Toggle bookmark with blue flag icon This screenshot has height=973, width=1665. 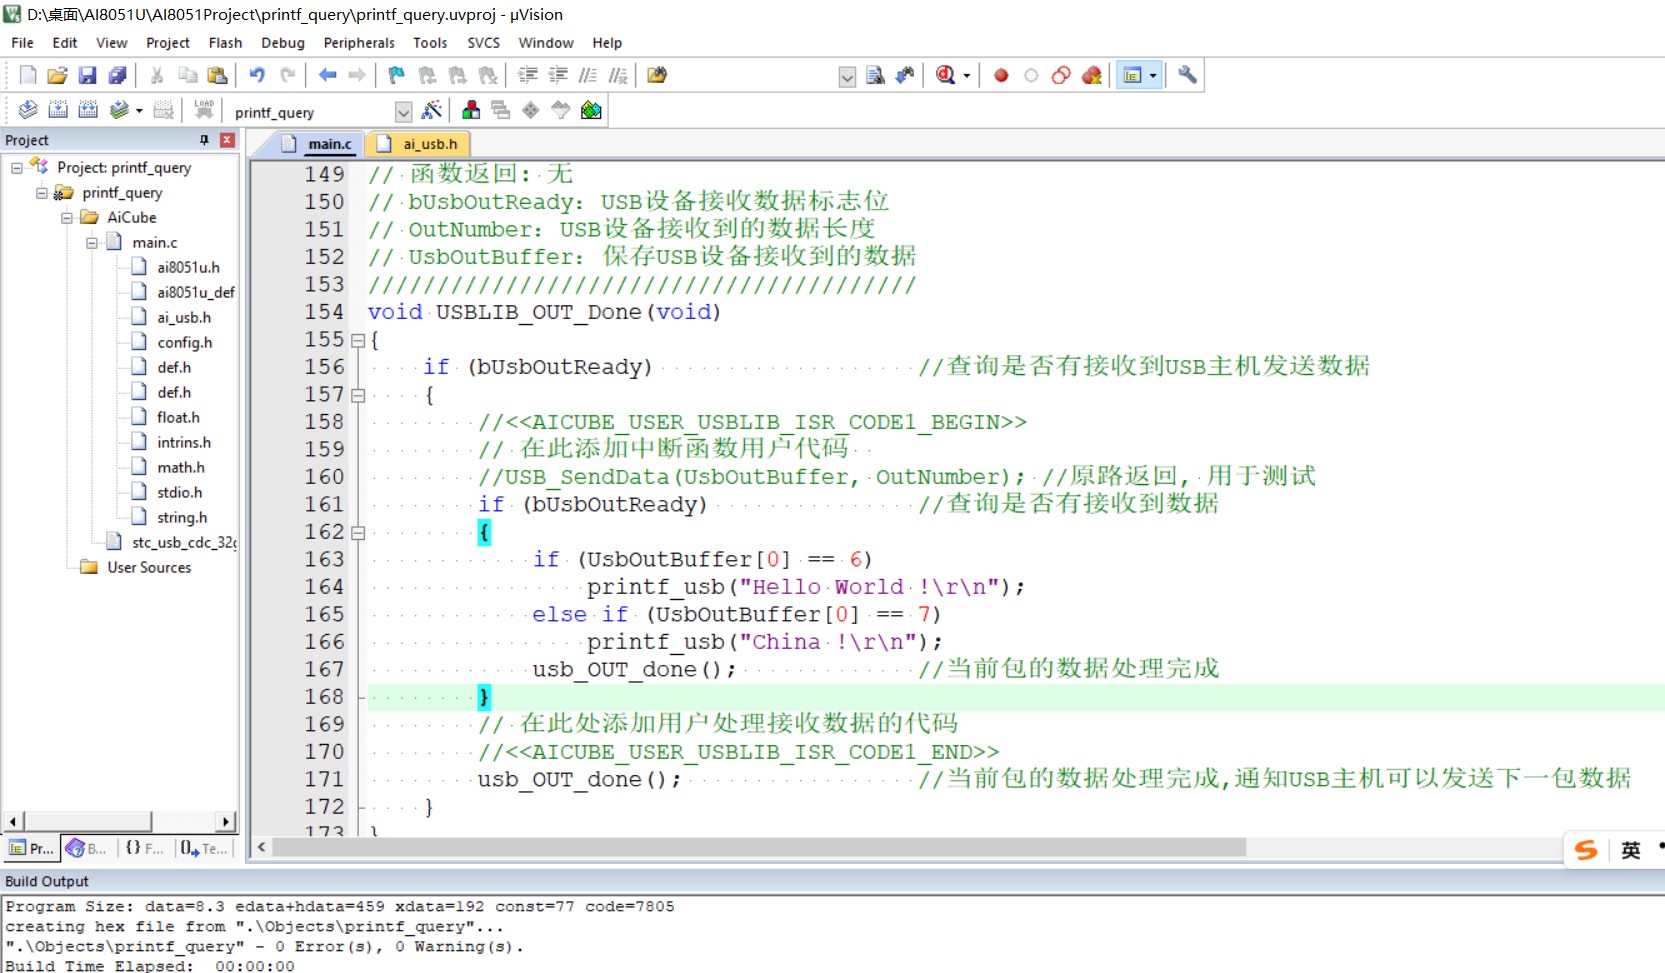(x=397, y=75)
